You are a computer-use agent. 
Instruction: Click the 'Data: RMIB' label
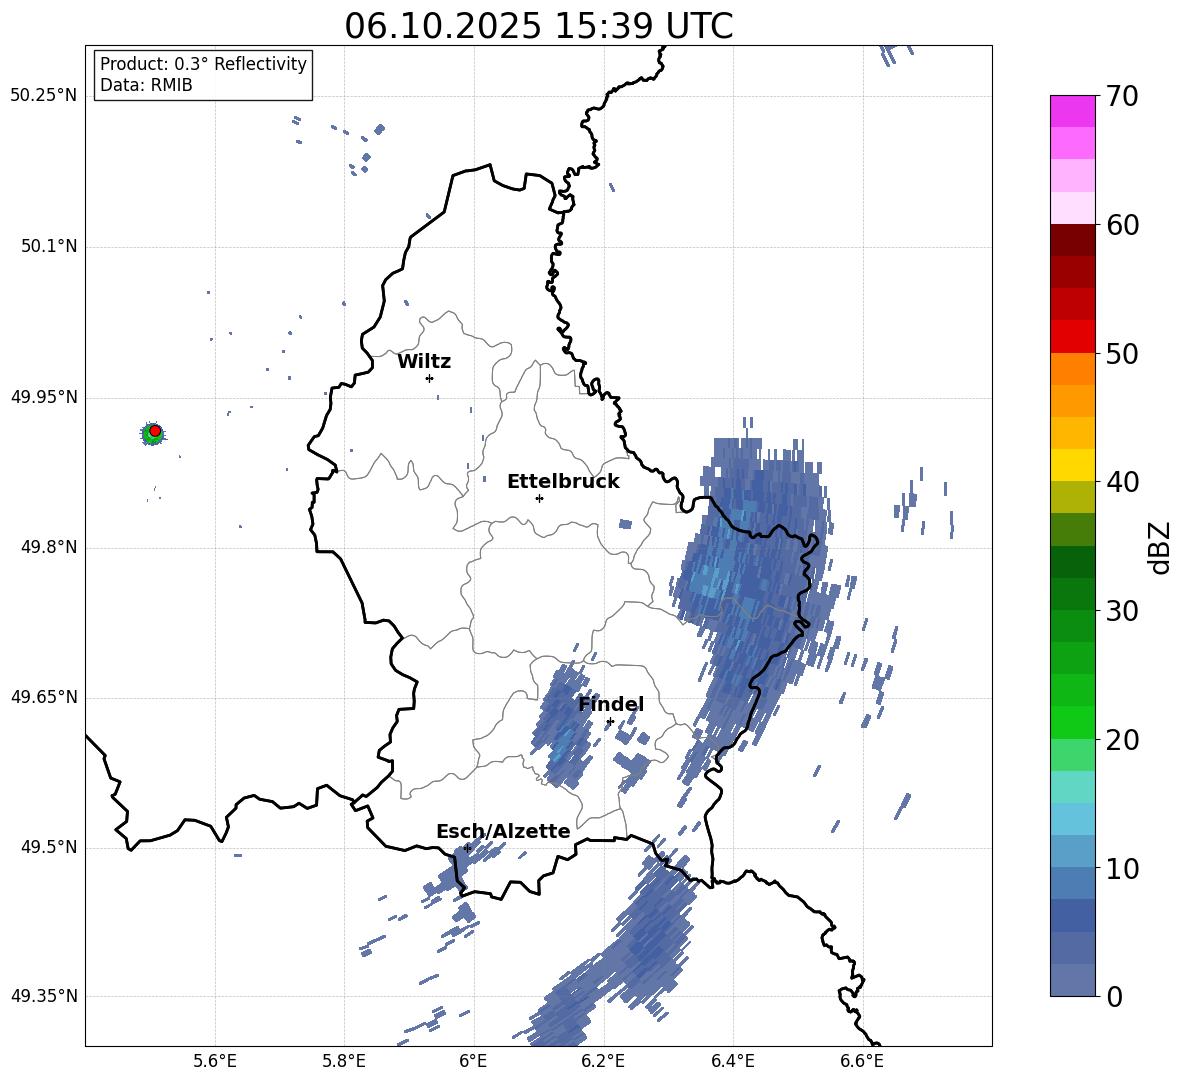pos(146,85)
